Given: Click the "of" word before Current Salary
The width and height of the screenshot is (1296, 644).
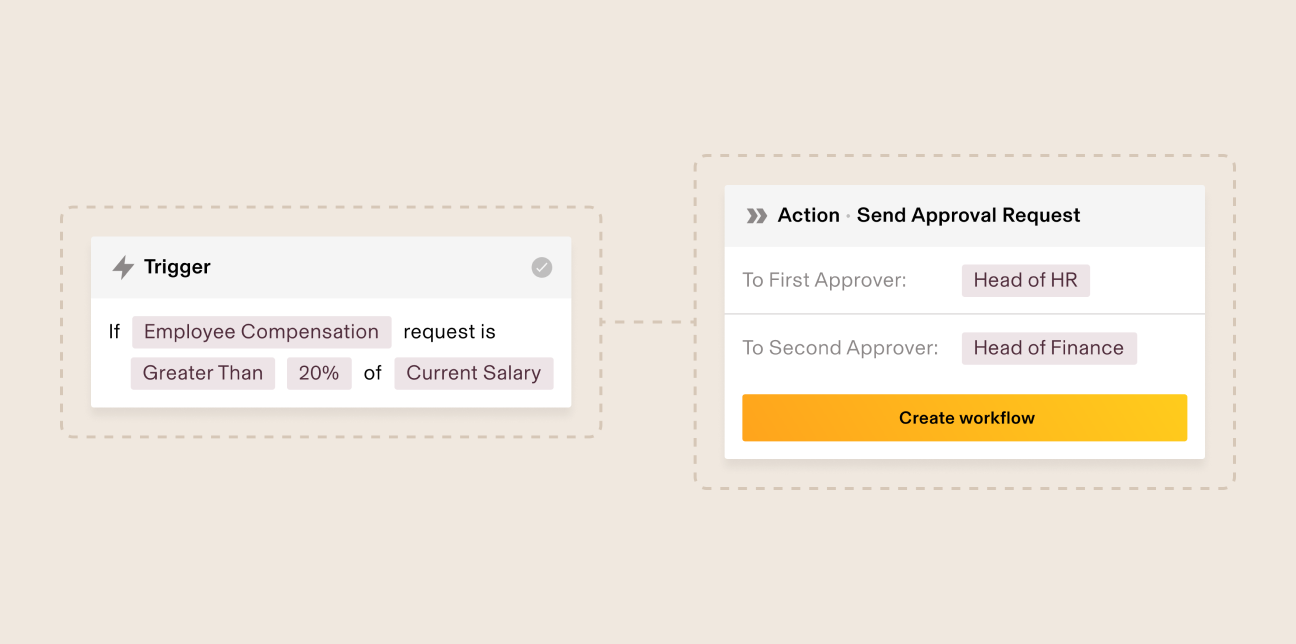Looking at the screenshot, I should point(373,373).
